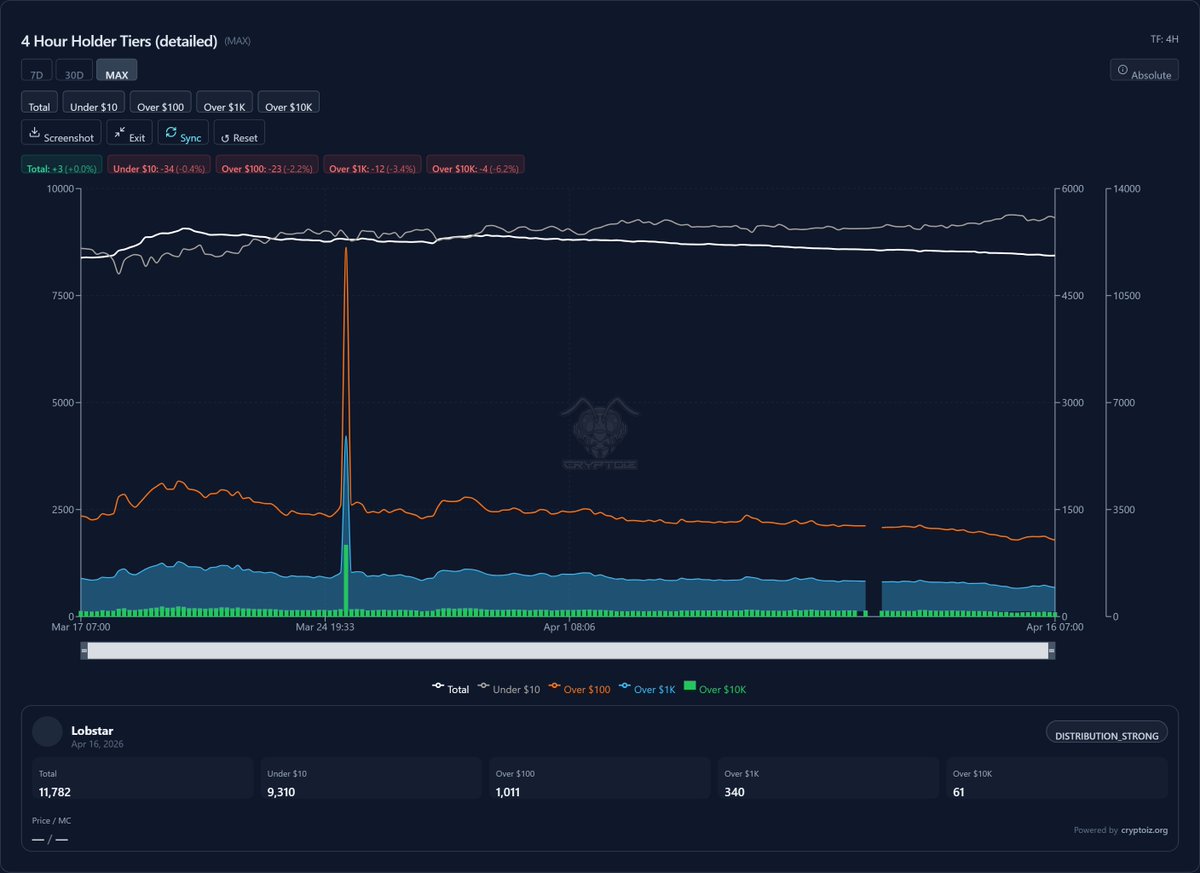Image resolution: width=1200 pixels, height=873 pixels.
Task: Click the Under $10 9,310 stat card
Action: [x=371, y=778]
